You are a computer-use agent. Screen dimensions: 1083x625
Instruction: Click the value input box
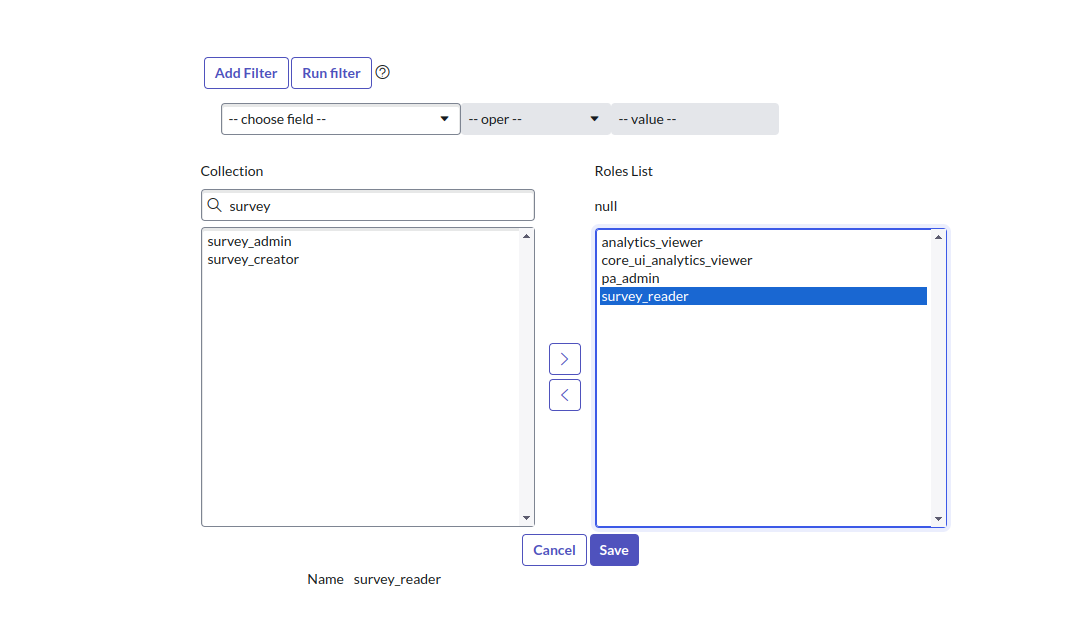click(694, 119)
